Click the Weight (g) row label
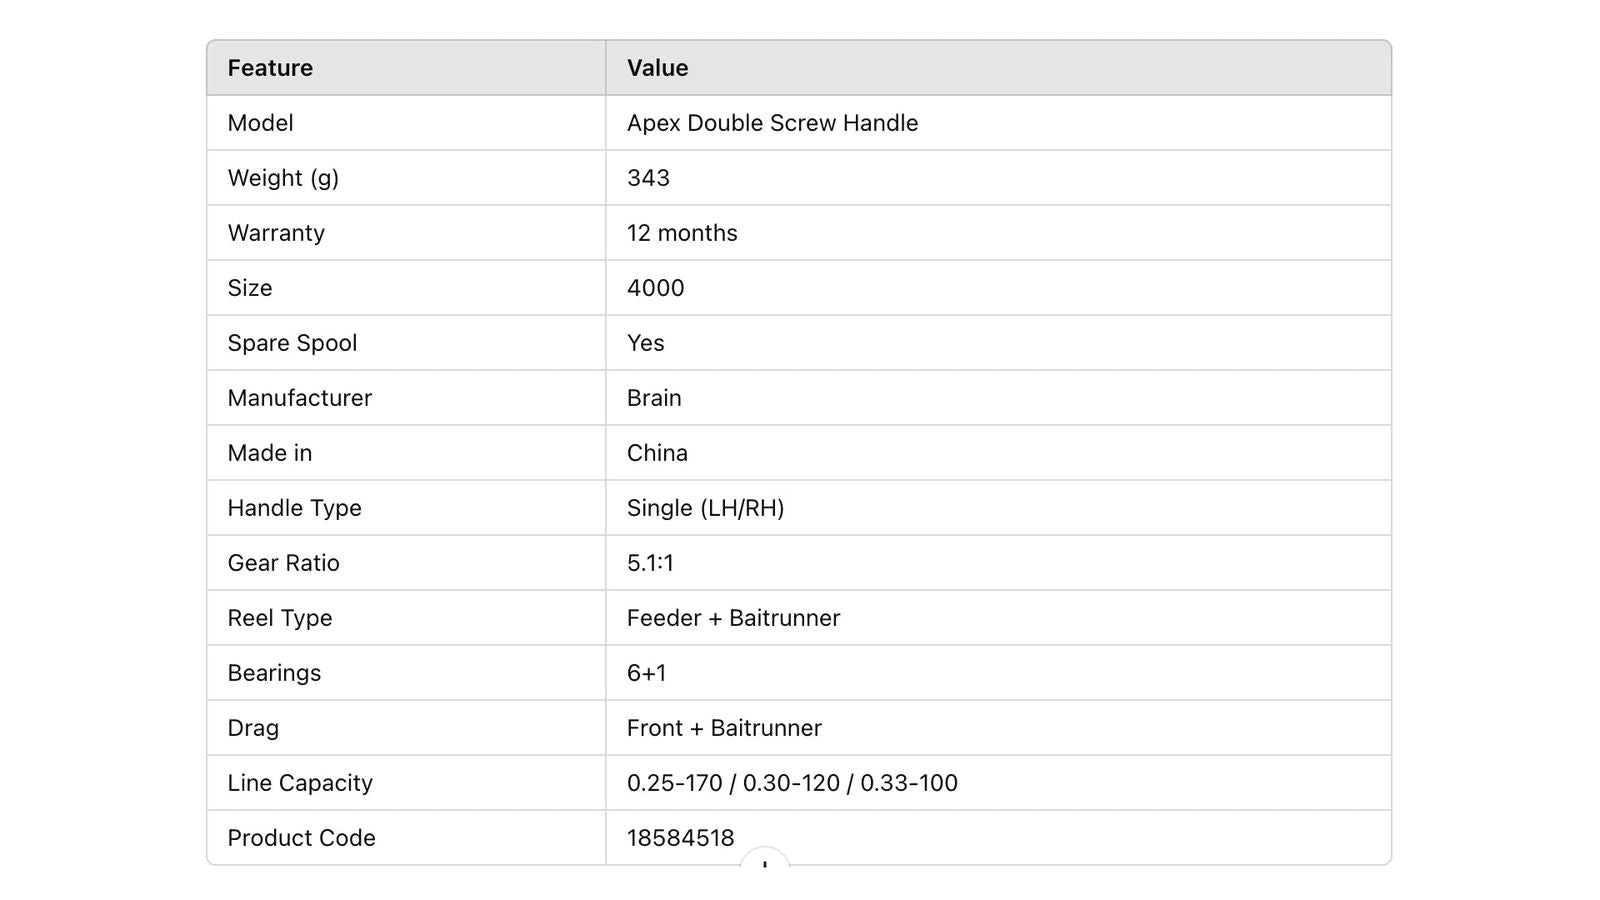Viewport: 1600px width, 900px height. pos(283,178)
